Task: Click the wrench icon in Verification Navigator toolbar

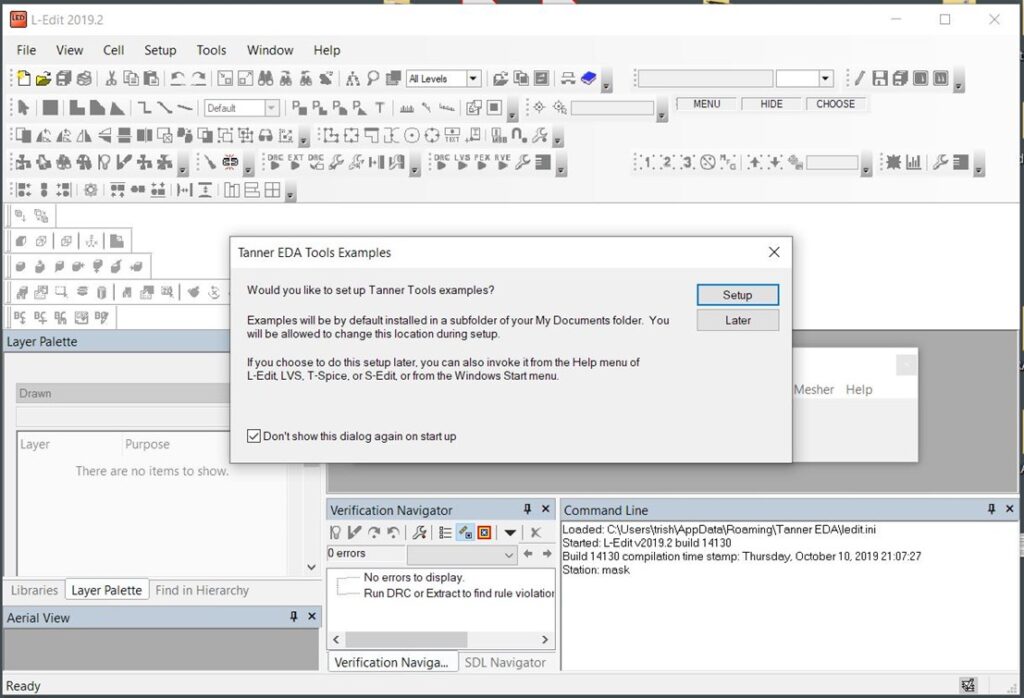Action: tap(419, 532)
